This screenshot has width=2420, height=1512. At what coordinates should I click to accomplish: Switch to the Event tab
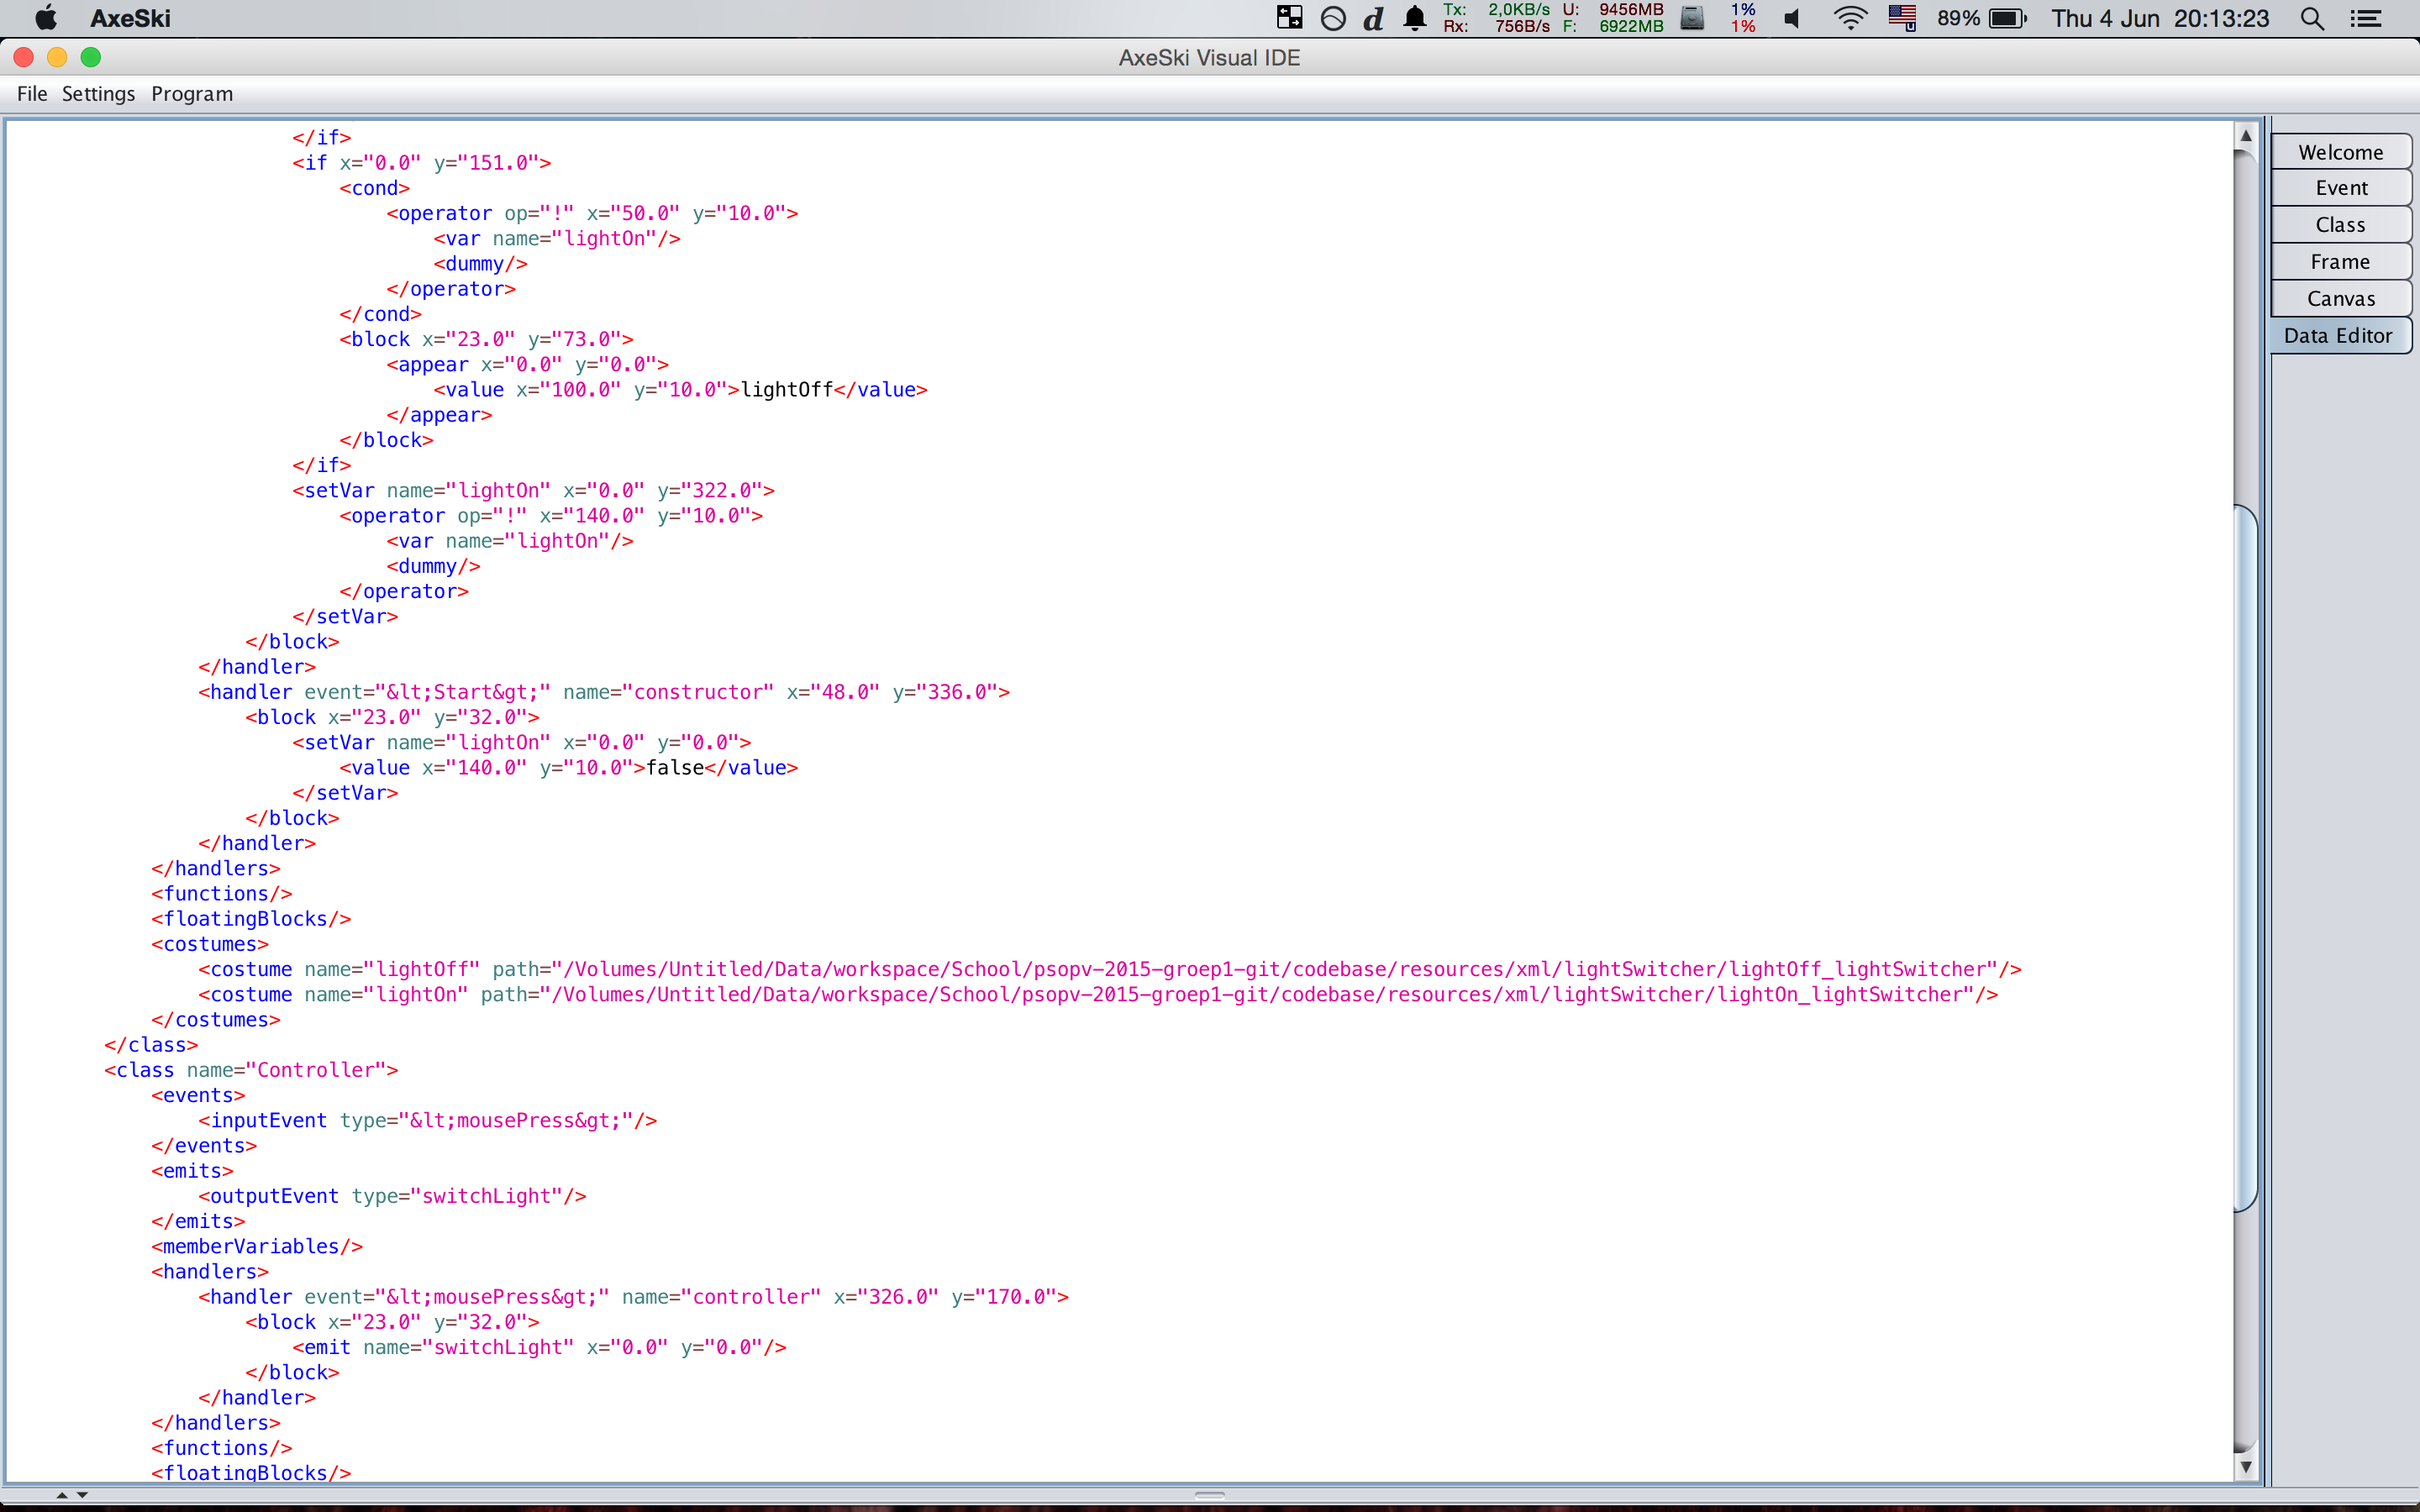pos(2340,188)
